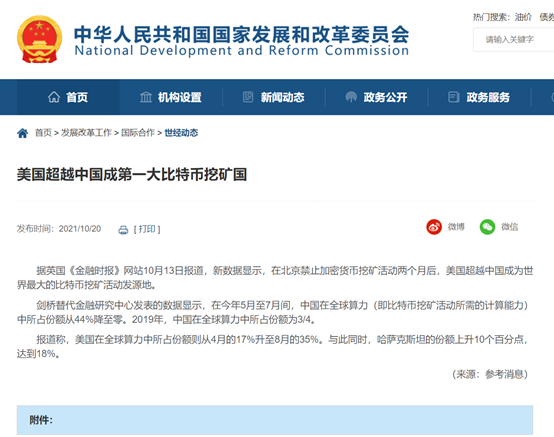Open 世经动态 breadcrumb link
This screenshot has width=554, height=437.
[181, 133]
